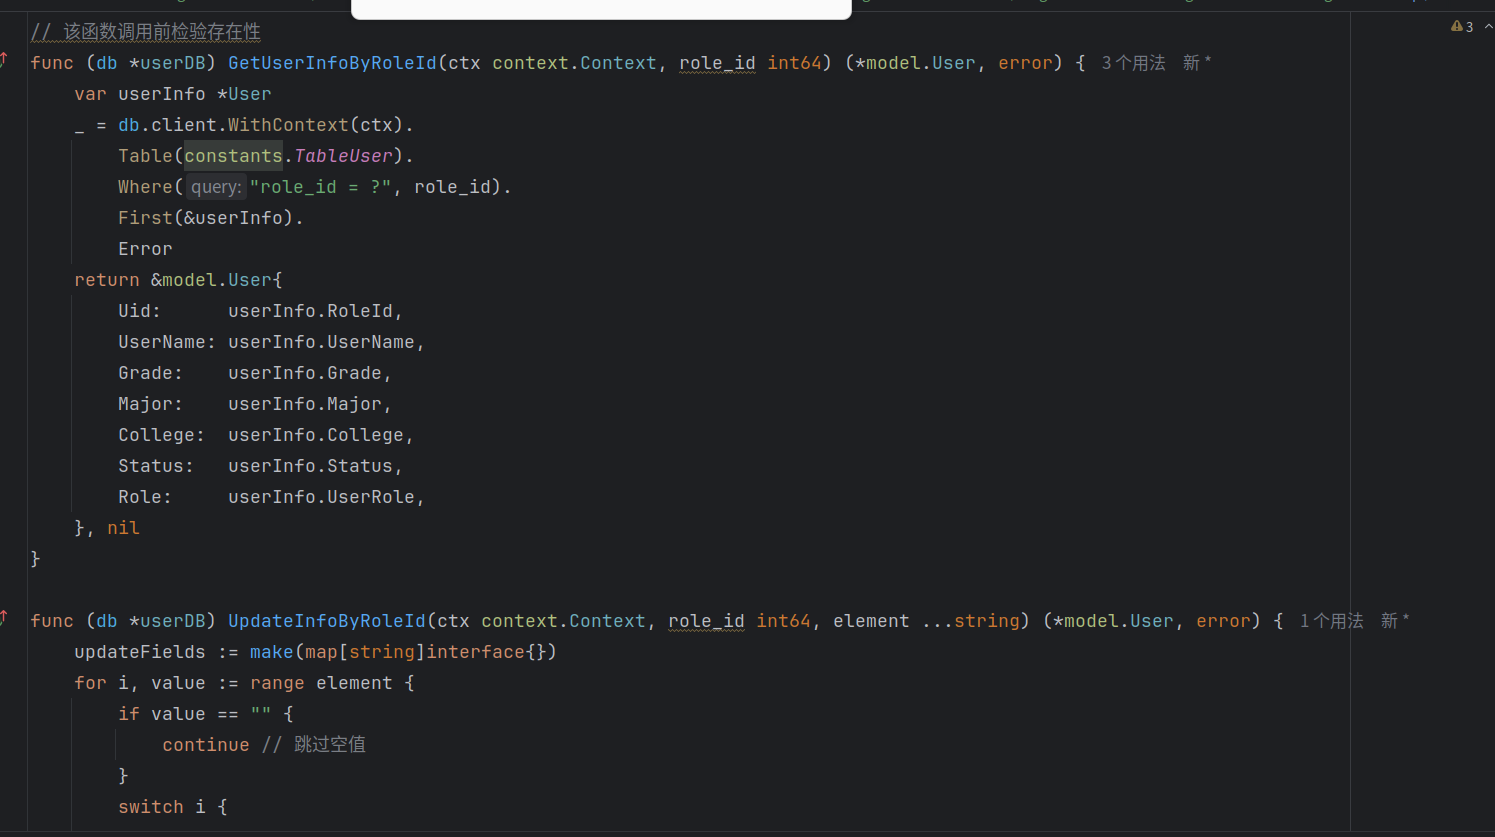The height and width of the screenshot is (837, 1495).
Task: Click the Error field on its own line
Action: tap(145, 249)
